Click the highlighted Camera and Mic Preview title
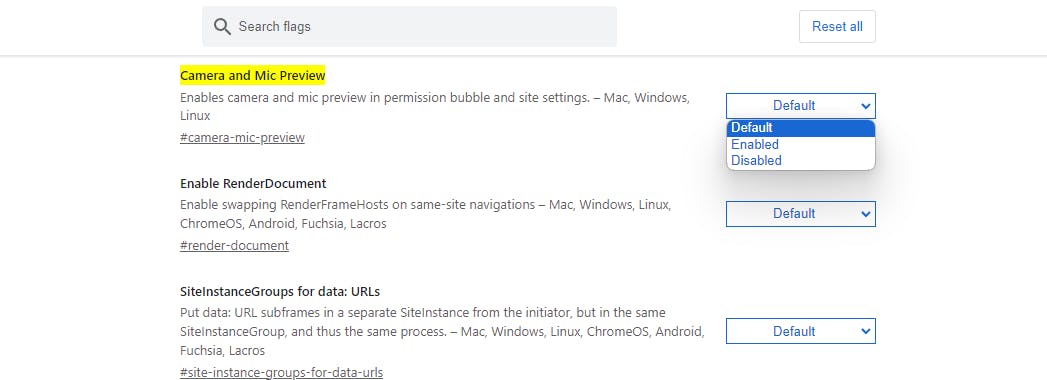 coord(252,75)
